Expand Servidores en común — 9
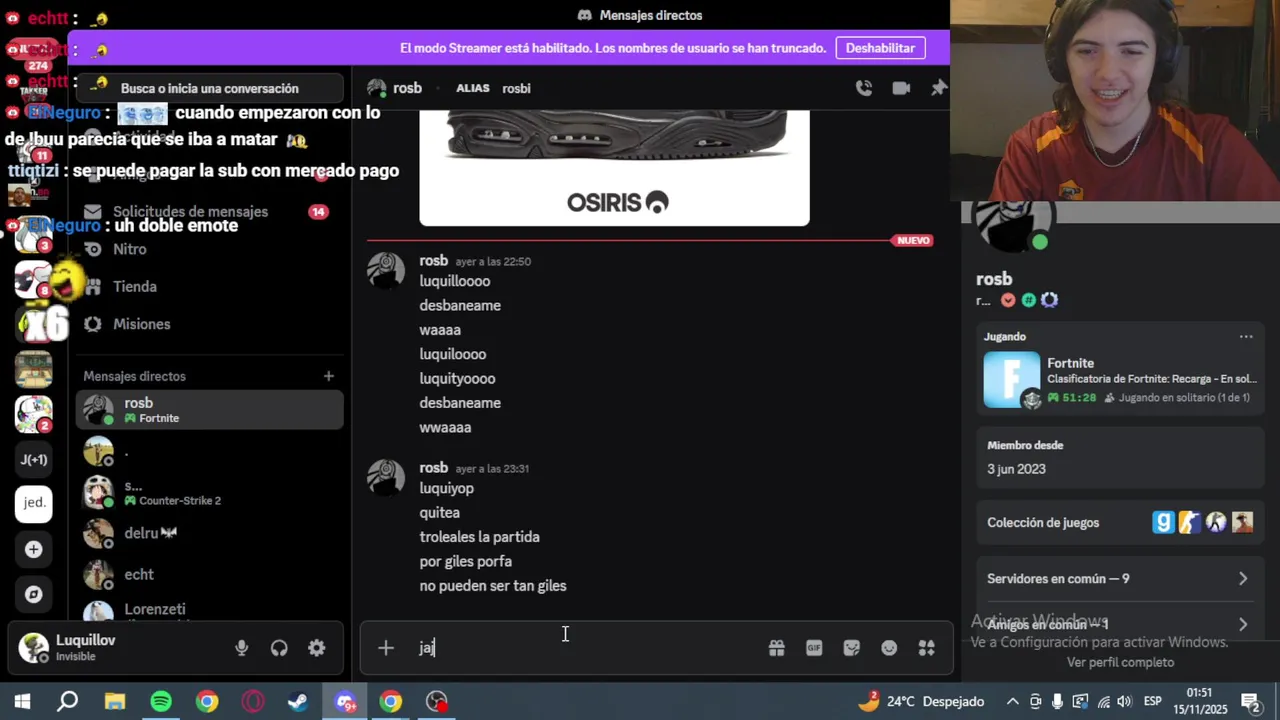This screenshot has height=720, width=1280. (1120, 579)
